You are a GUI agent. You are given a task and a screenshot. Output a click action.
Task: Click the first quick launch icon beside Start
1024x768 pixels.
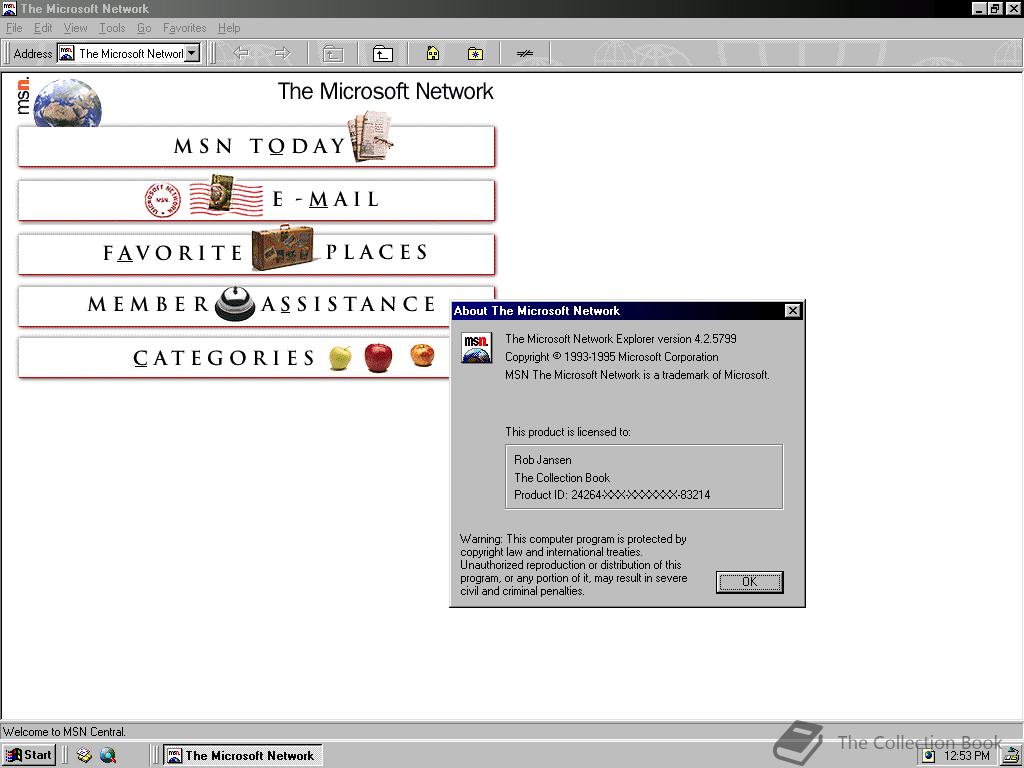coord(84,756)
